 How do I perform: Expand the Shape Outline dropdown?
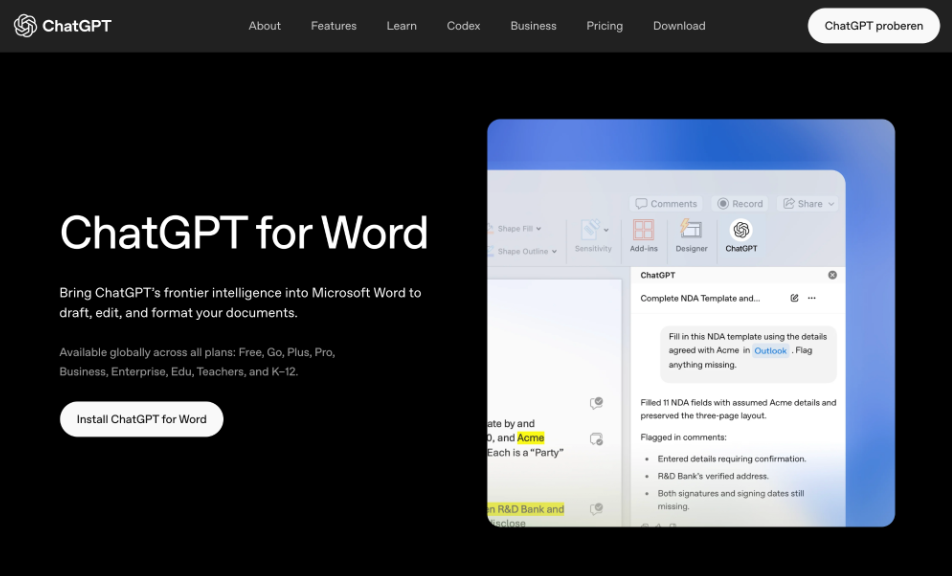(x=554, y=251)
